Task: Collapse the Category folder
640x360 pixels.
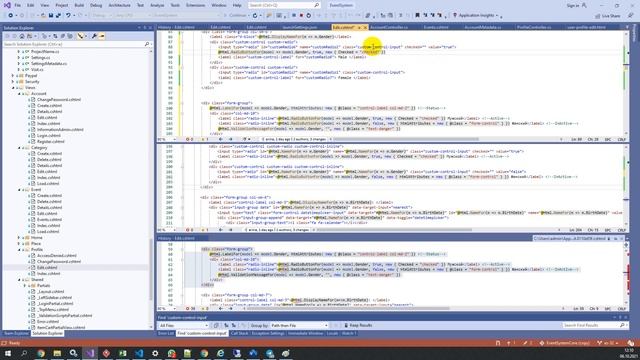Action: click(19, 148)
